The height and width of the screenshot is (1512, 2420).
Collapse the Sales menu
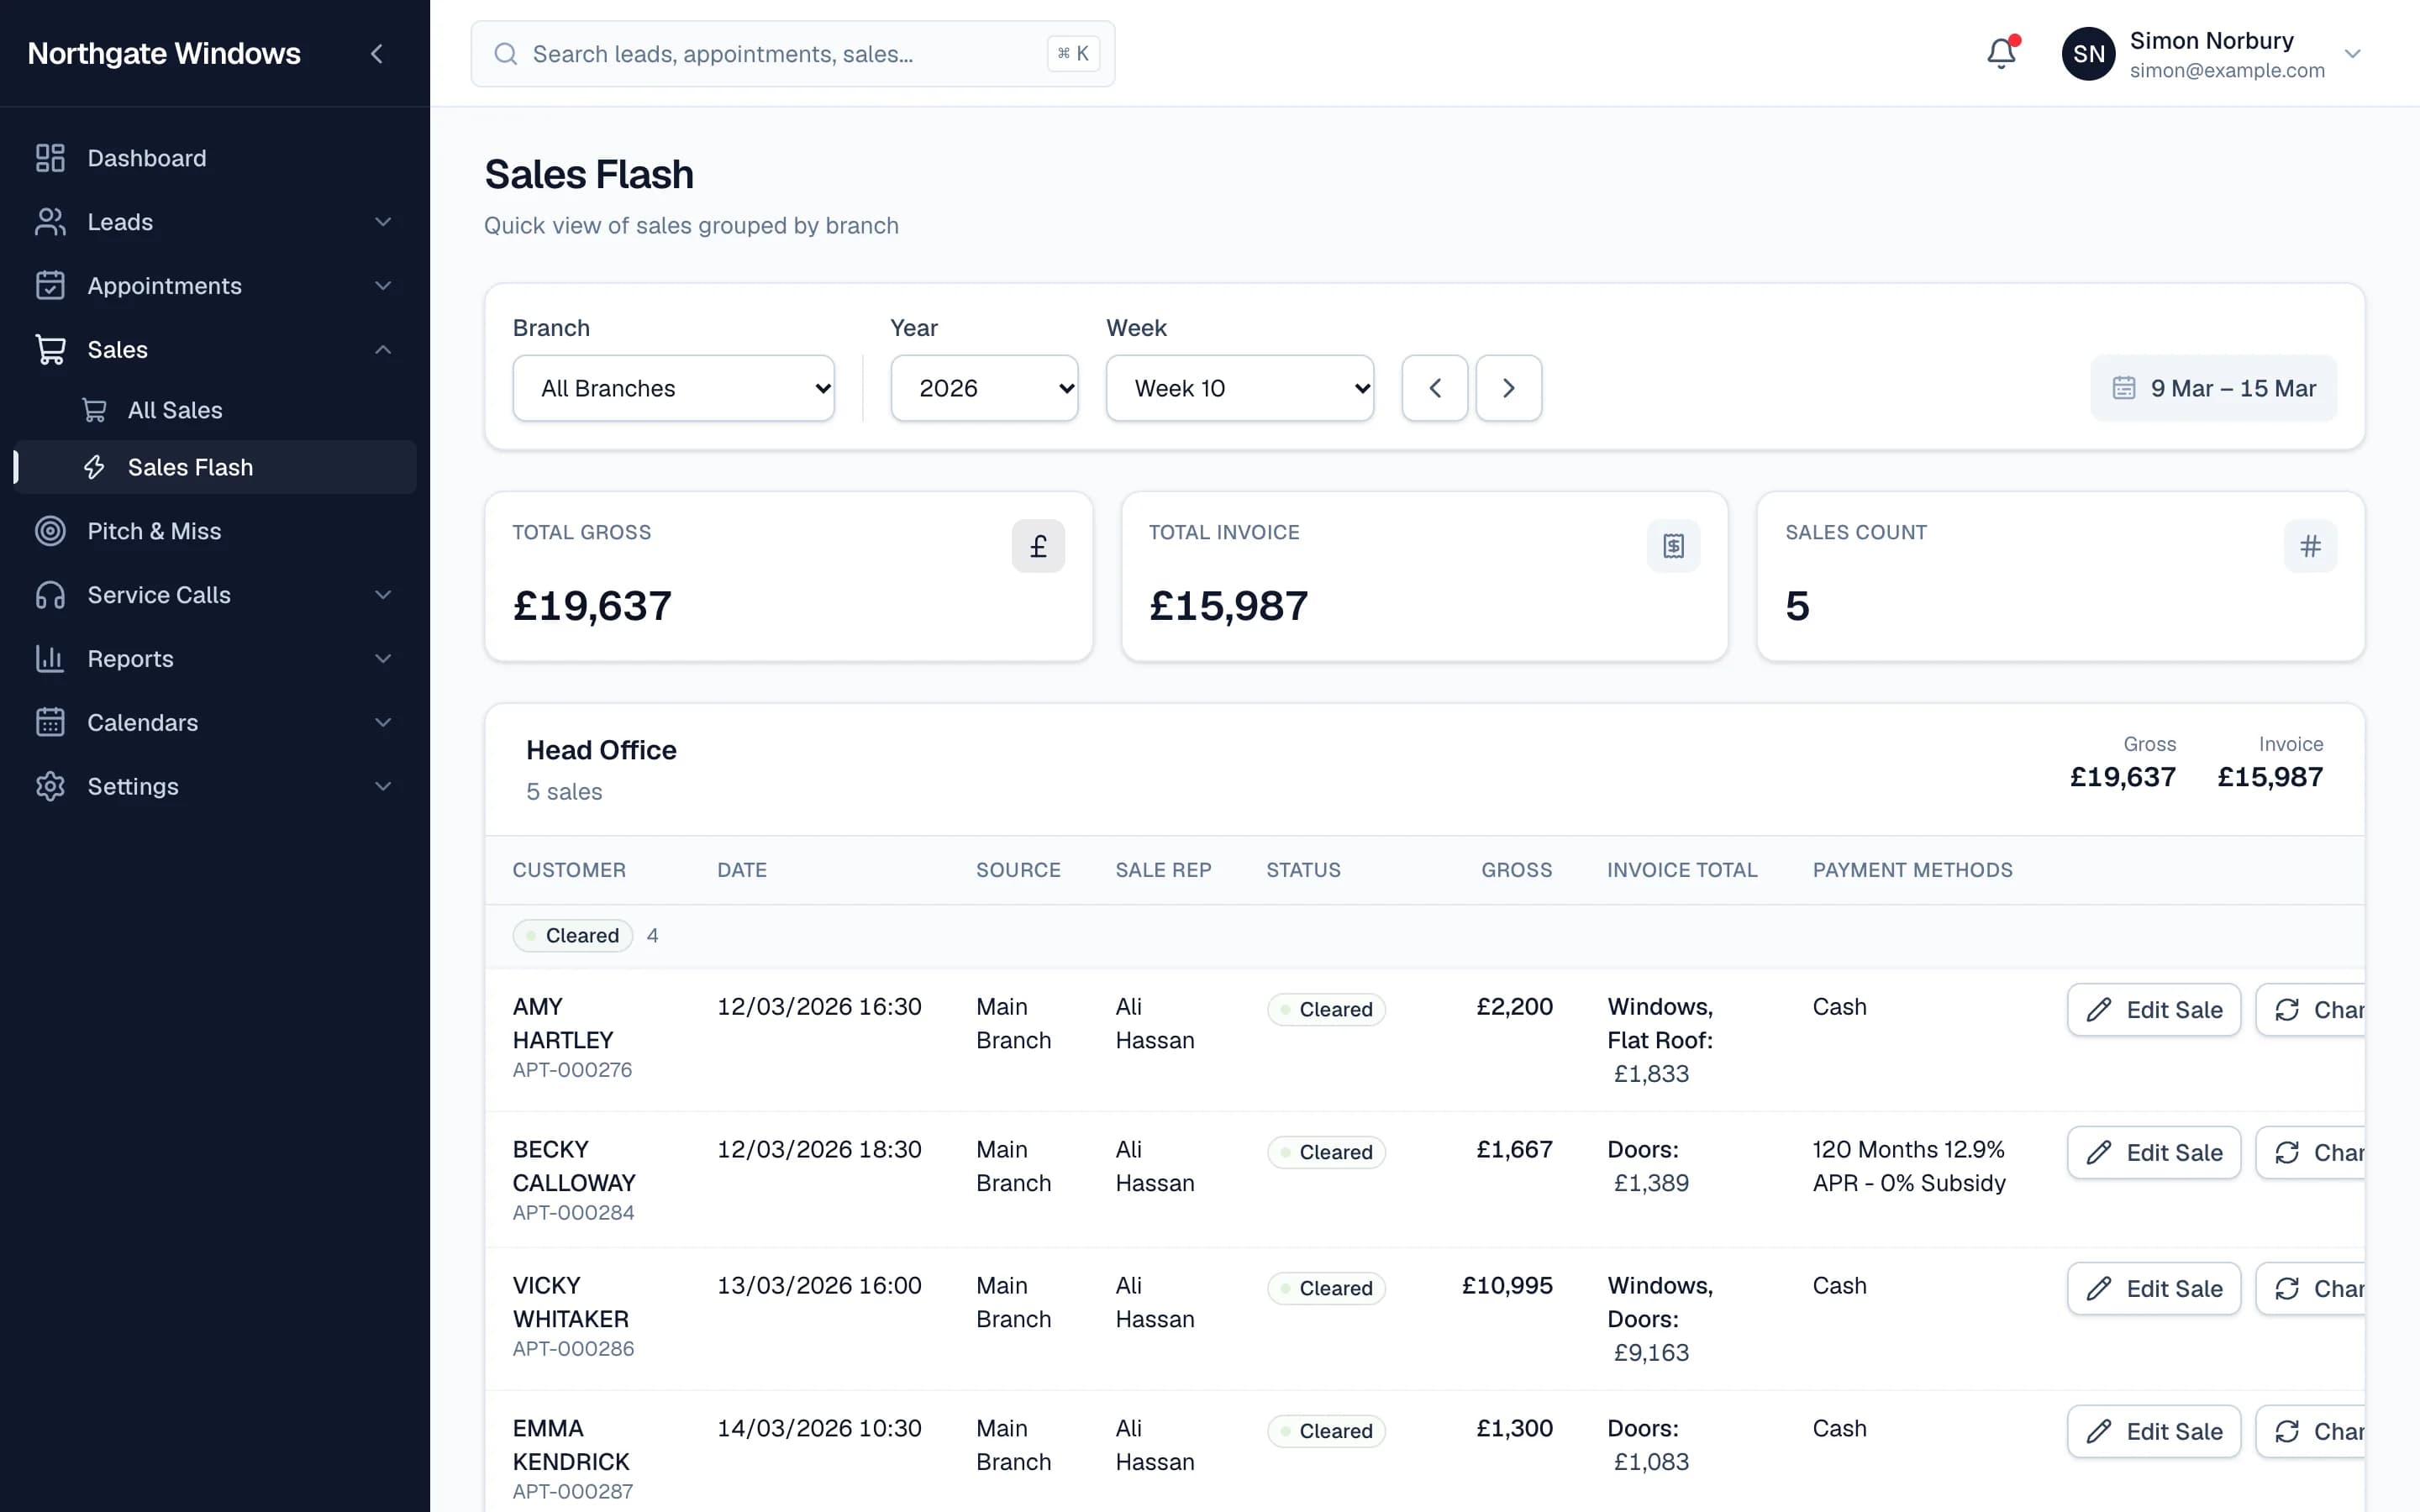(x=215, y=350)
